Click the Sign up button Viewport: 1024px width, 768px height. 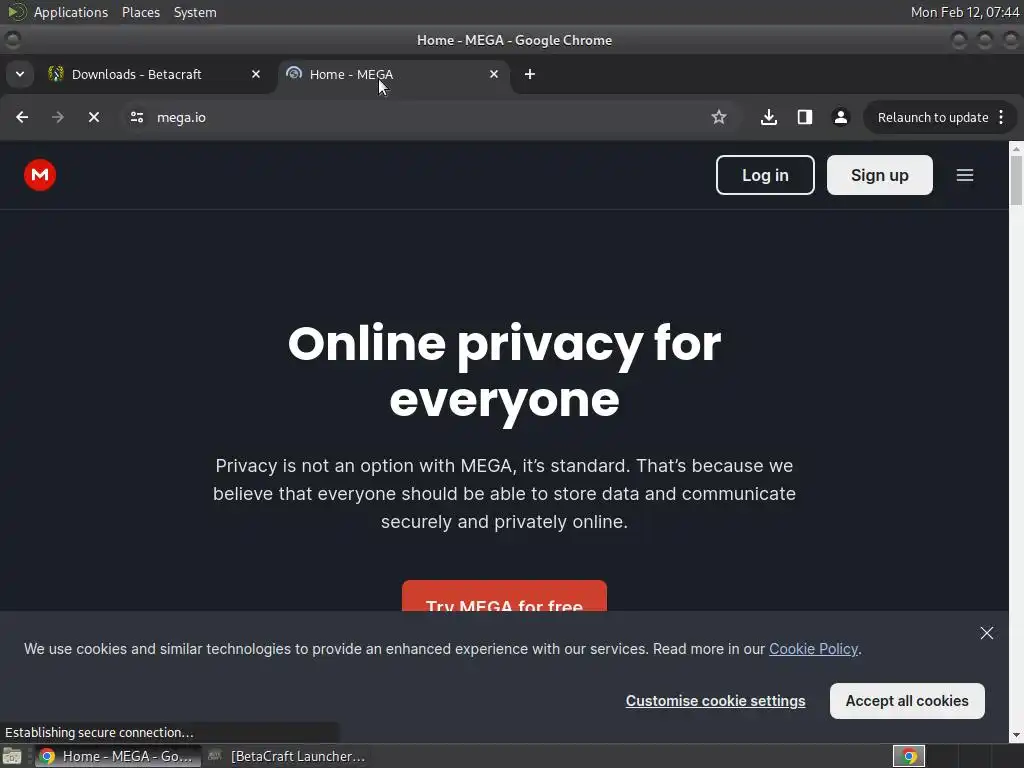click(x=879, y=175)
